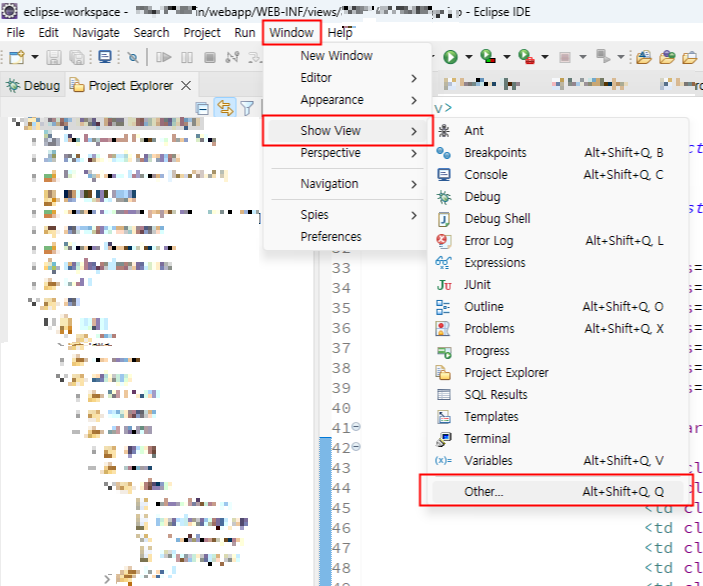The width and height of the screenshot is (703, 586).
Task: Open Project Explorer filter icon
Action: tap(247, 108)
